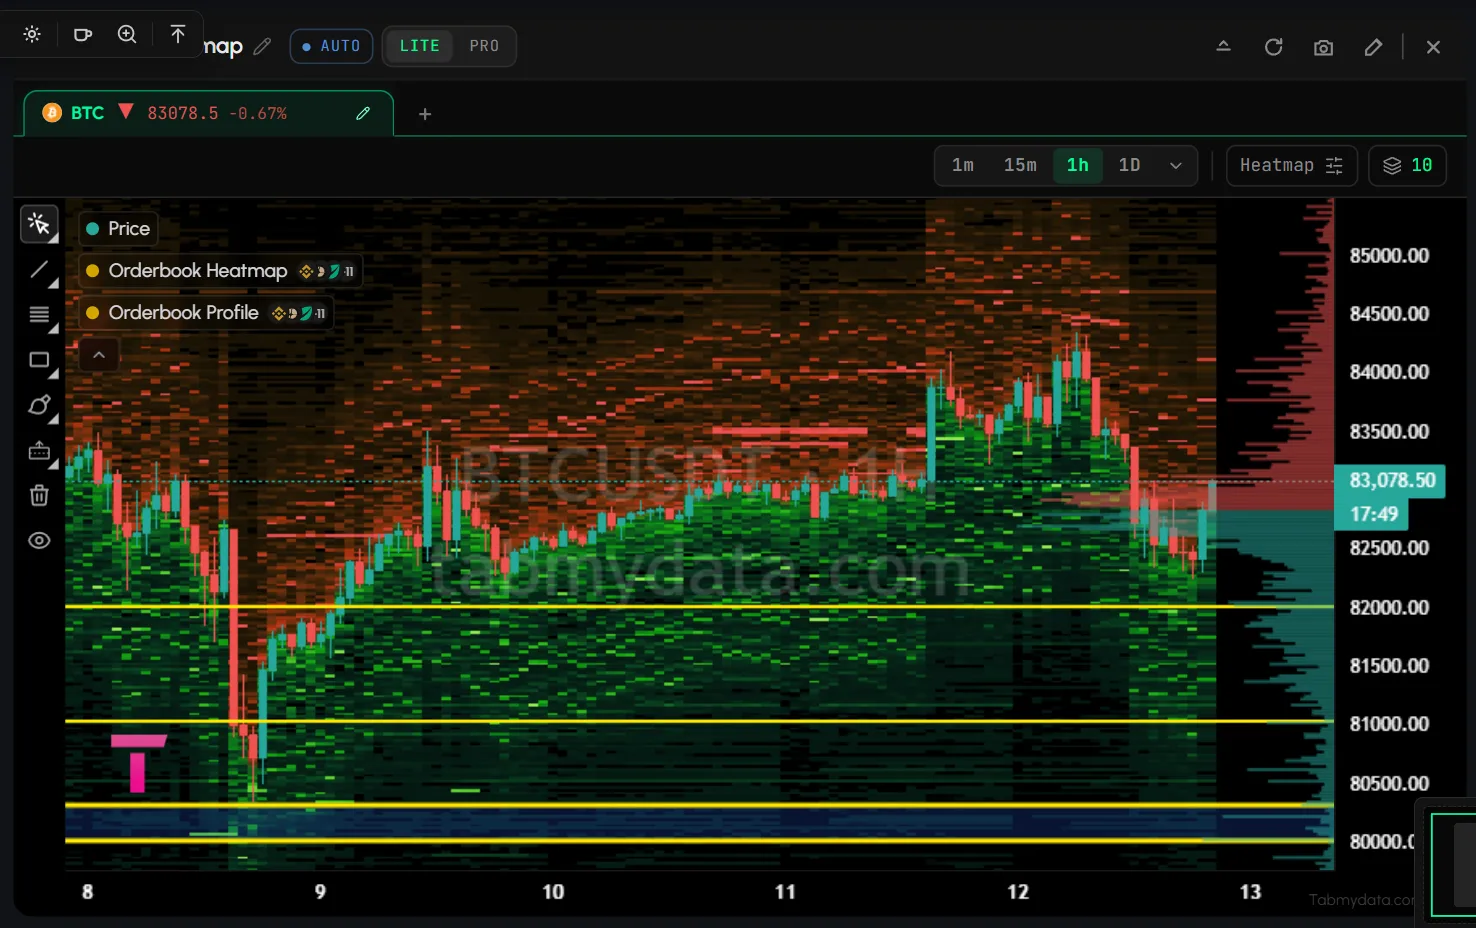Collapse the legend with the chevron button
1476x928 pixels.
click(99, 355)
